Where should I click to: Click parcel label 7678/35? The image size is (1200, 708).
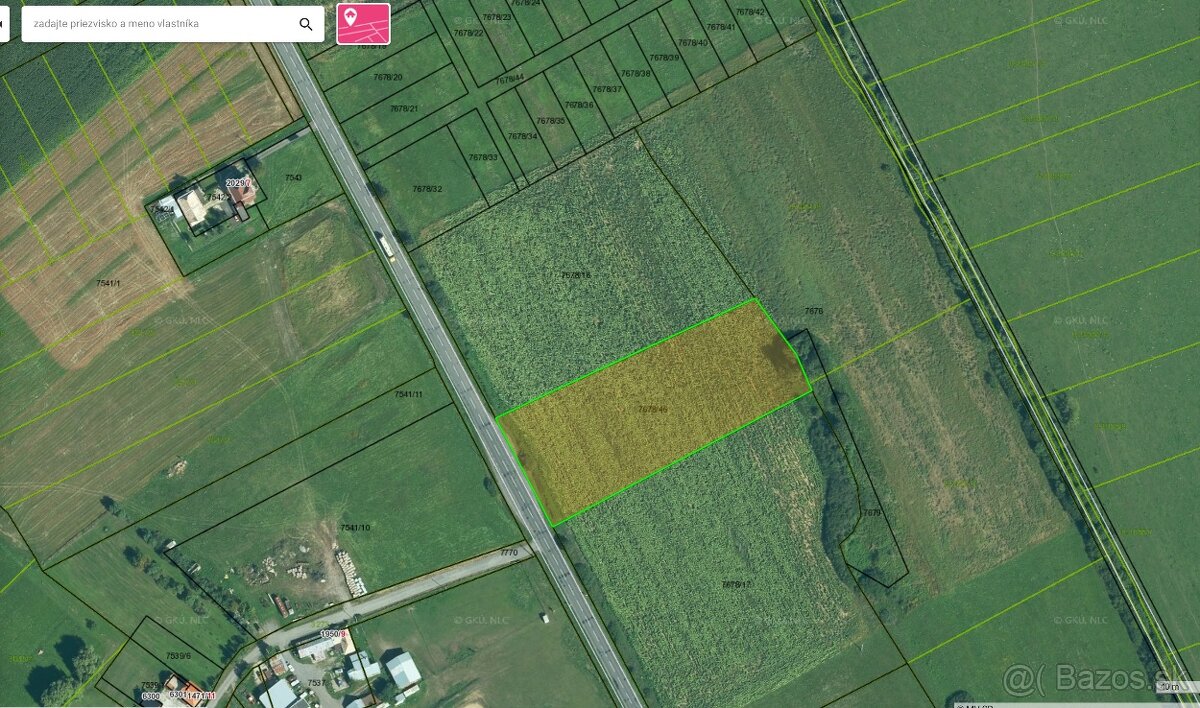click(x=551, y=121)
